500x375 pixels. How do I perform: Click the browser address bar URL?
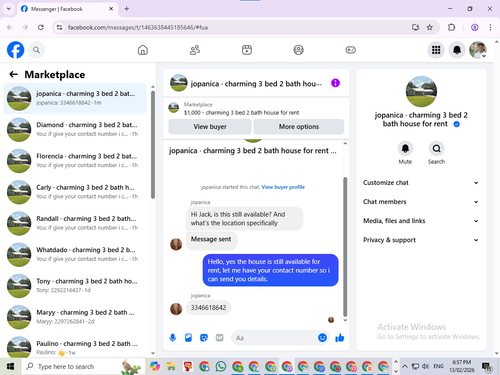tap(138, 27)
